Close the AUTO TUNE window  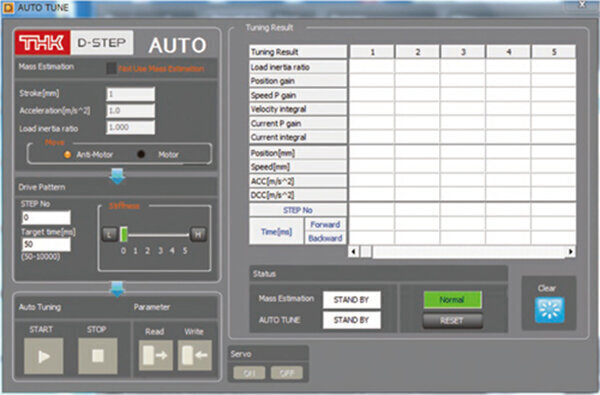582,4
